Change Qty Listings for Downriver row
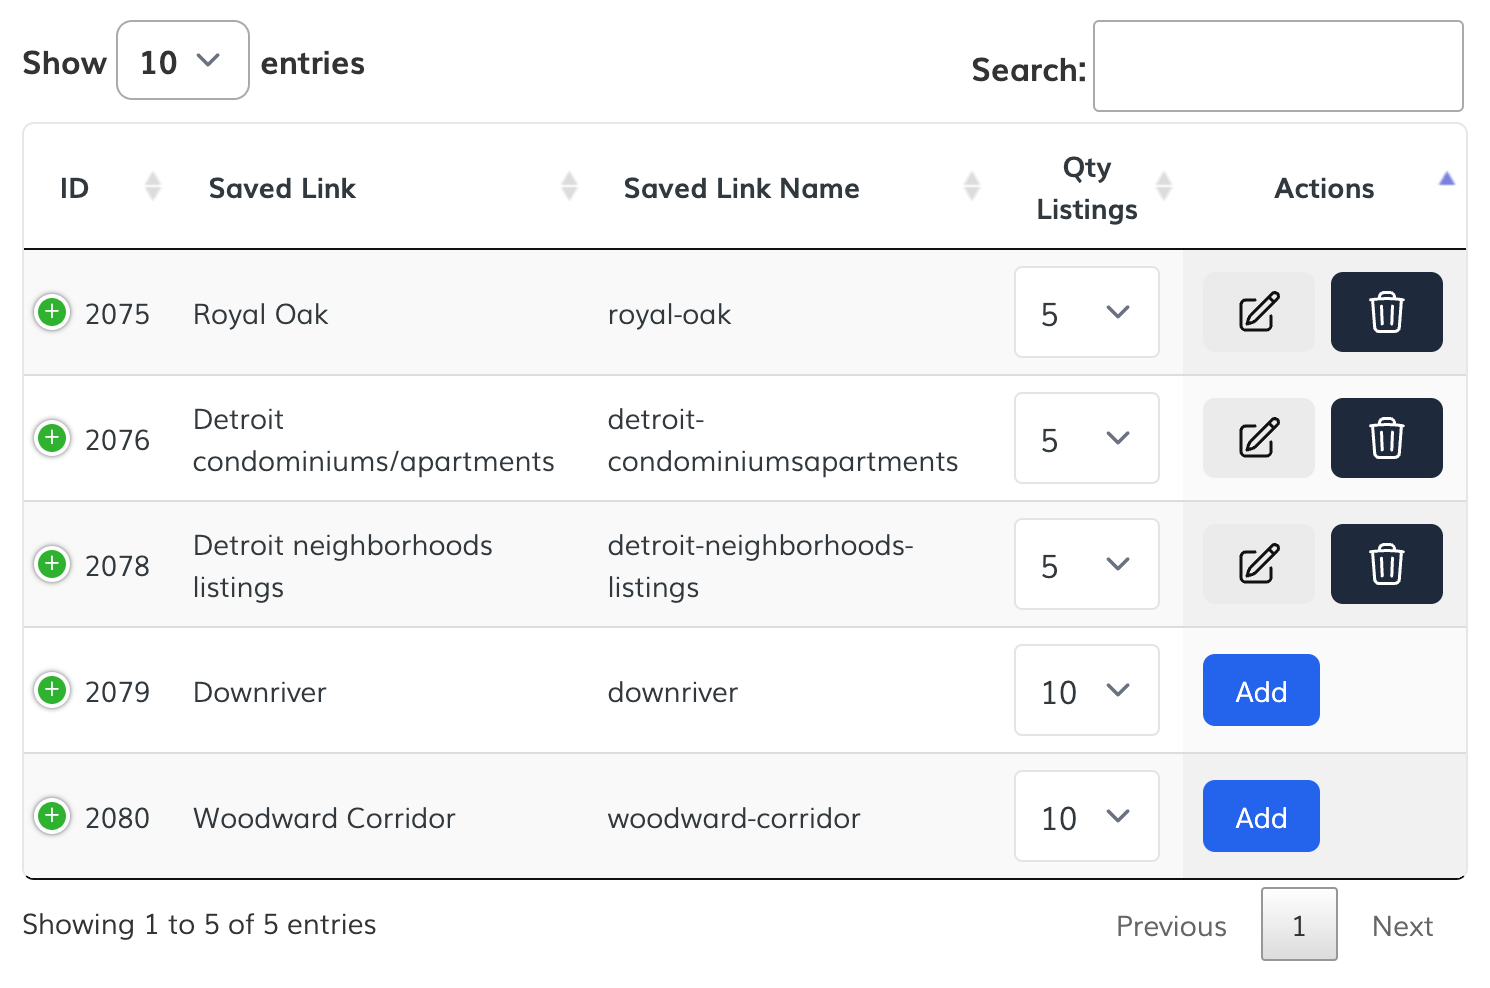 click(1086, 691)
